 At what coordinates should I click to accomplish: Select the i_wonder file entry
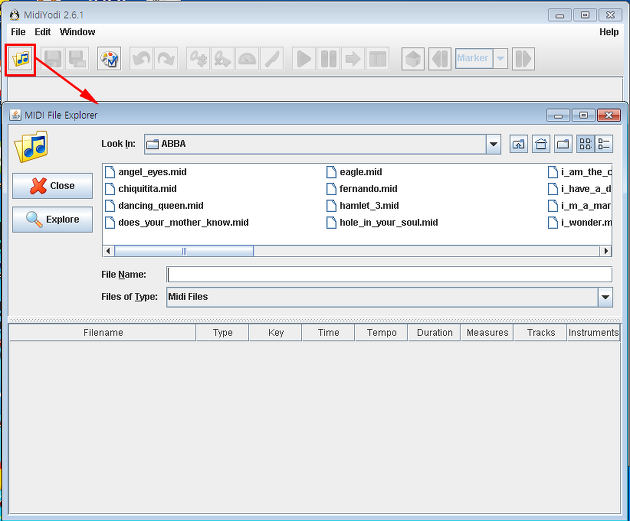tap(580, 223)
